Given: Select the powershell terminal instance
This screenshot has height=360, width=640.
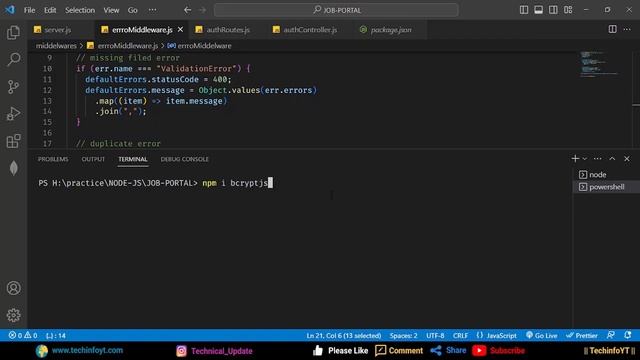Looking at the screenshot, I should pyautogui.click(x=606, y=187).
